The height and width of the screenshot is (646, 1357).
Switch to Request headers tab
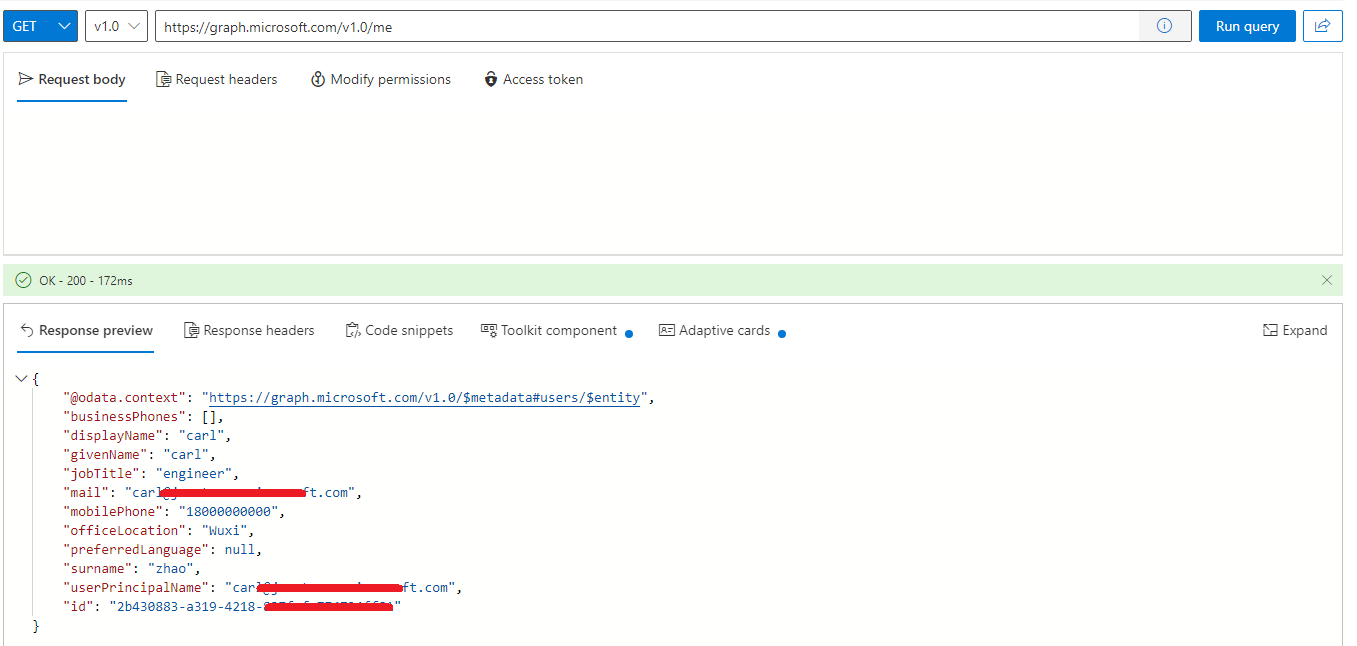(217, 79)
